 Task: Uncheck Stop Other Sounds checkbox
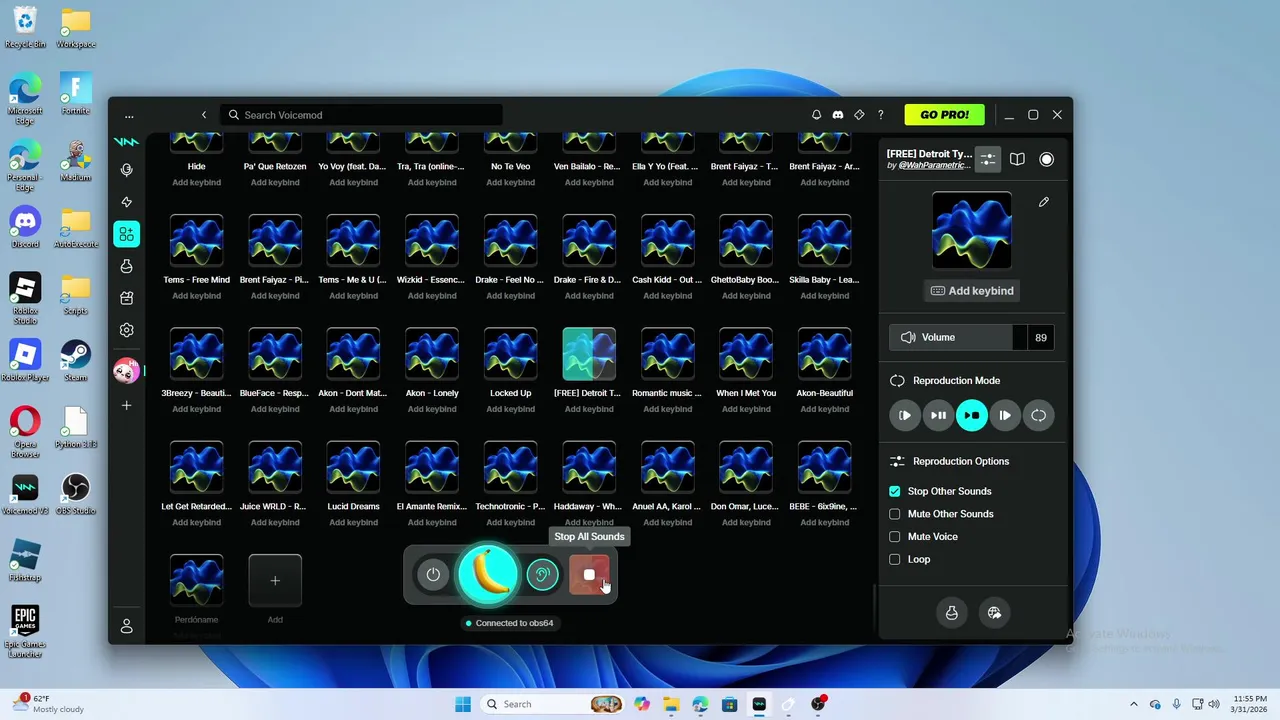click(895, 491)
